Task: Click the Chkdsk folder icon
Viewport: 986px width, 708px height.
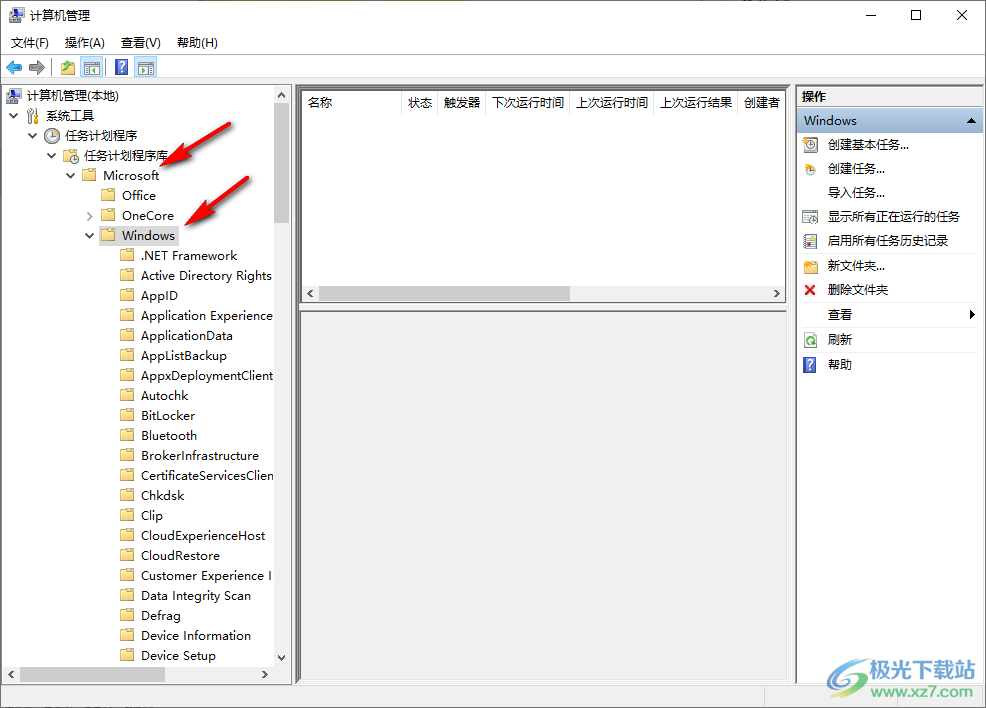Action: 127,495
